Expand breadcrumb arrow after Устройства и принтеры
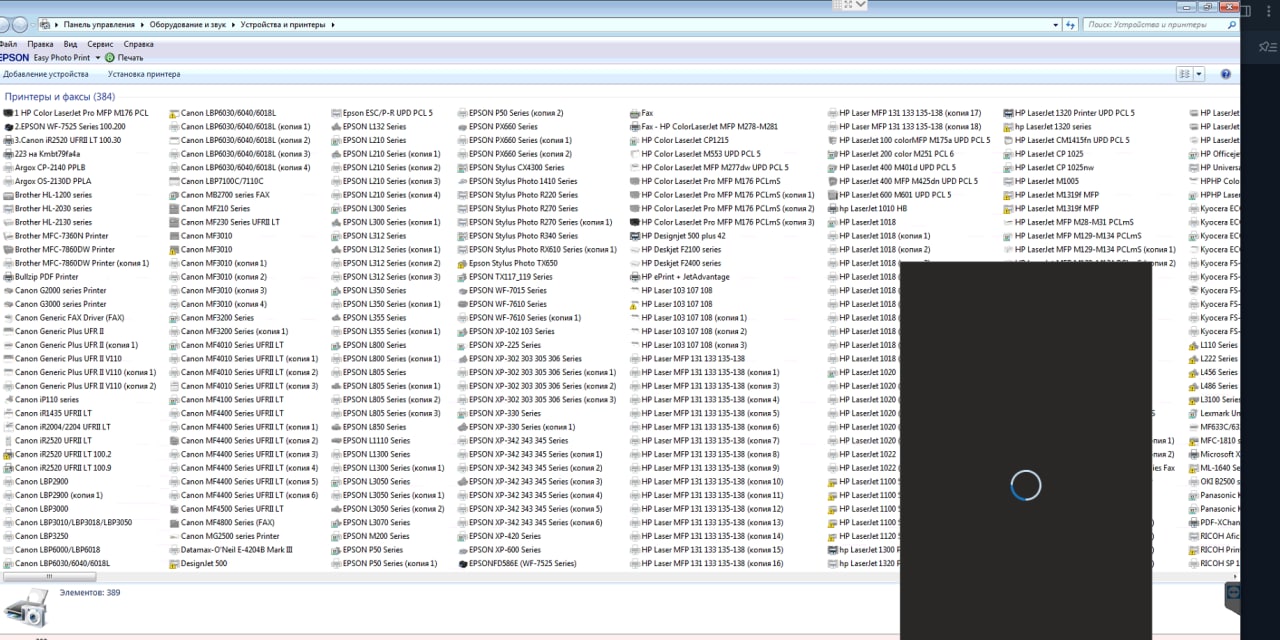Screen dimensions: 1280x640 click(x=332, y=24)
